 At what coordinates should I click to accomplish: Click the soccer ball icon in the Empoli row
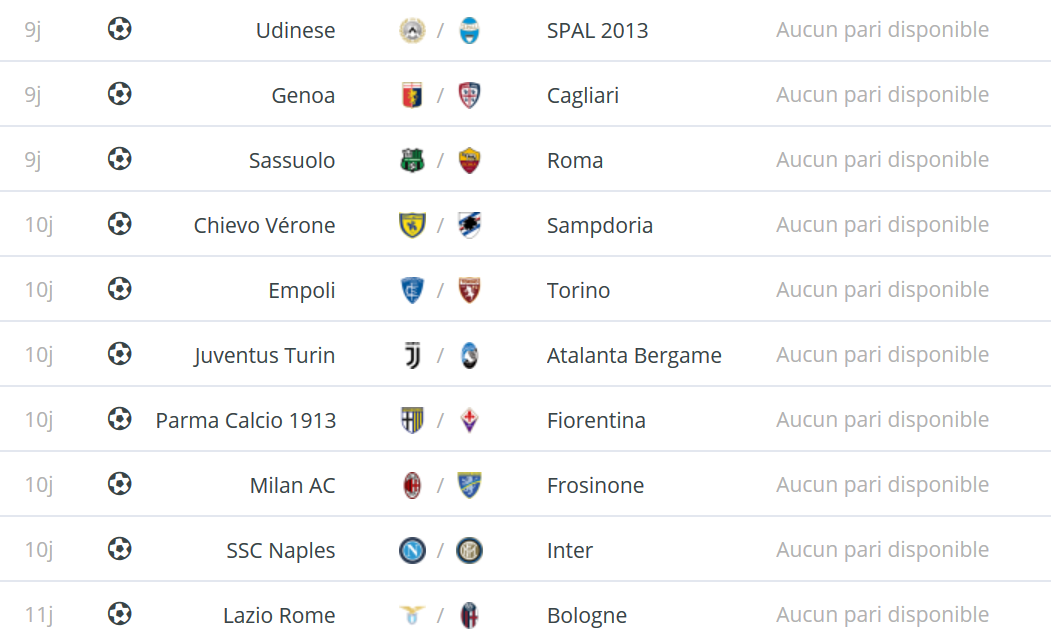pyautogui.click(x=119, y=289)
